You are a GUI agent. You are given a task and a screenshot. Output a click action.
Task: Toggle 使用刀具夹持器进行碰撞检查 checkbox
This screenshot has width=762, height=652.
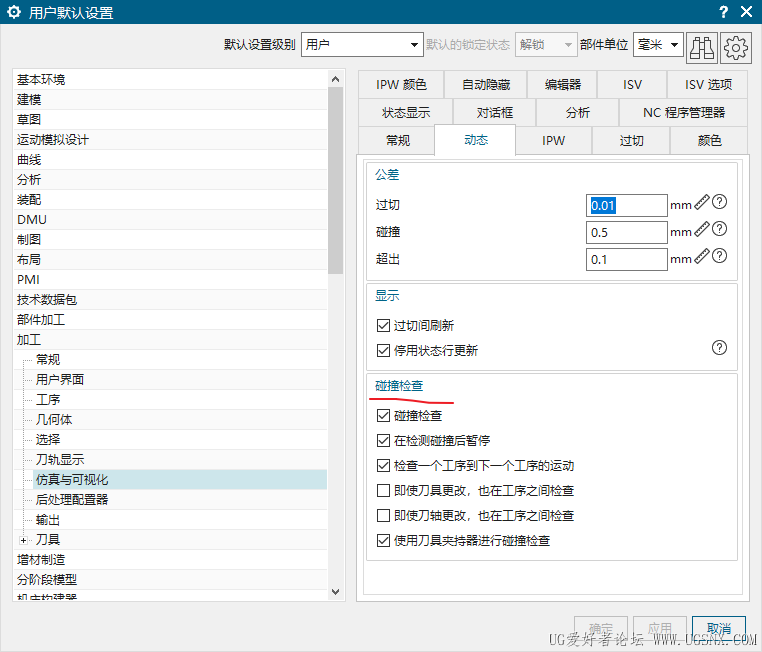384,541
